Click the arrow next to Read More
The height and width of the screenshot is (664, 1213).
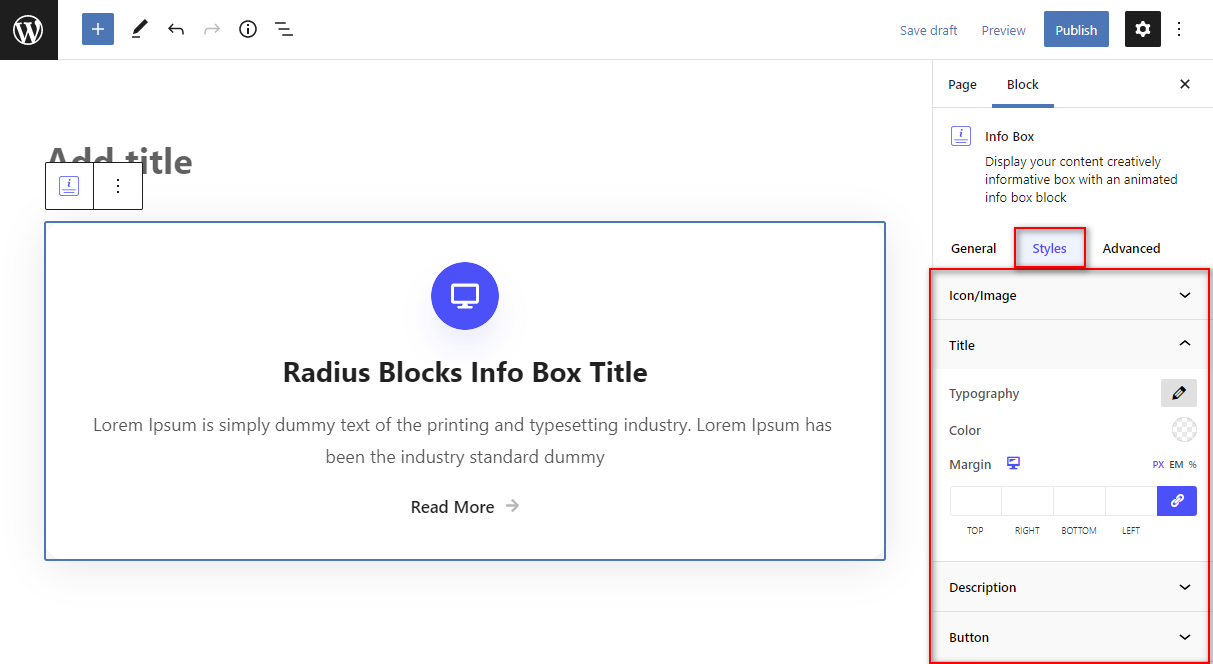pyautogui.click(x=512, y=506)
